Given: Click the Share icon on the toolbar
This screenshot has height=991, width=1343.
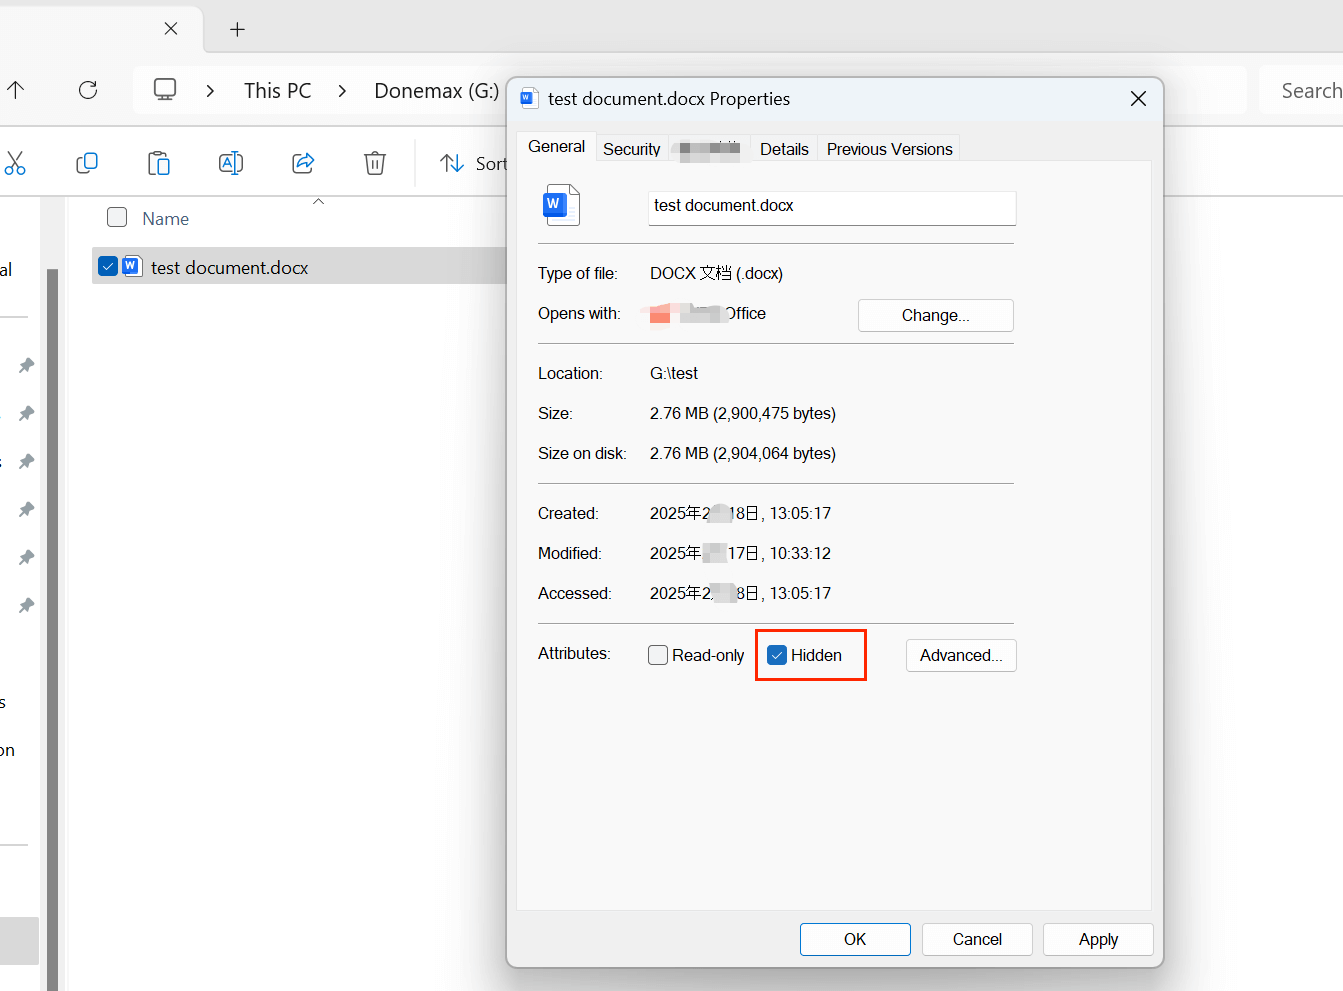Looking at the screenshot, I should (303, 163).
